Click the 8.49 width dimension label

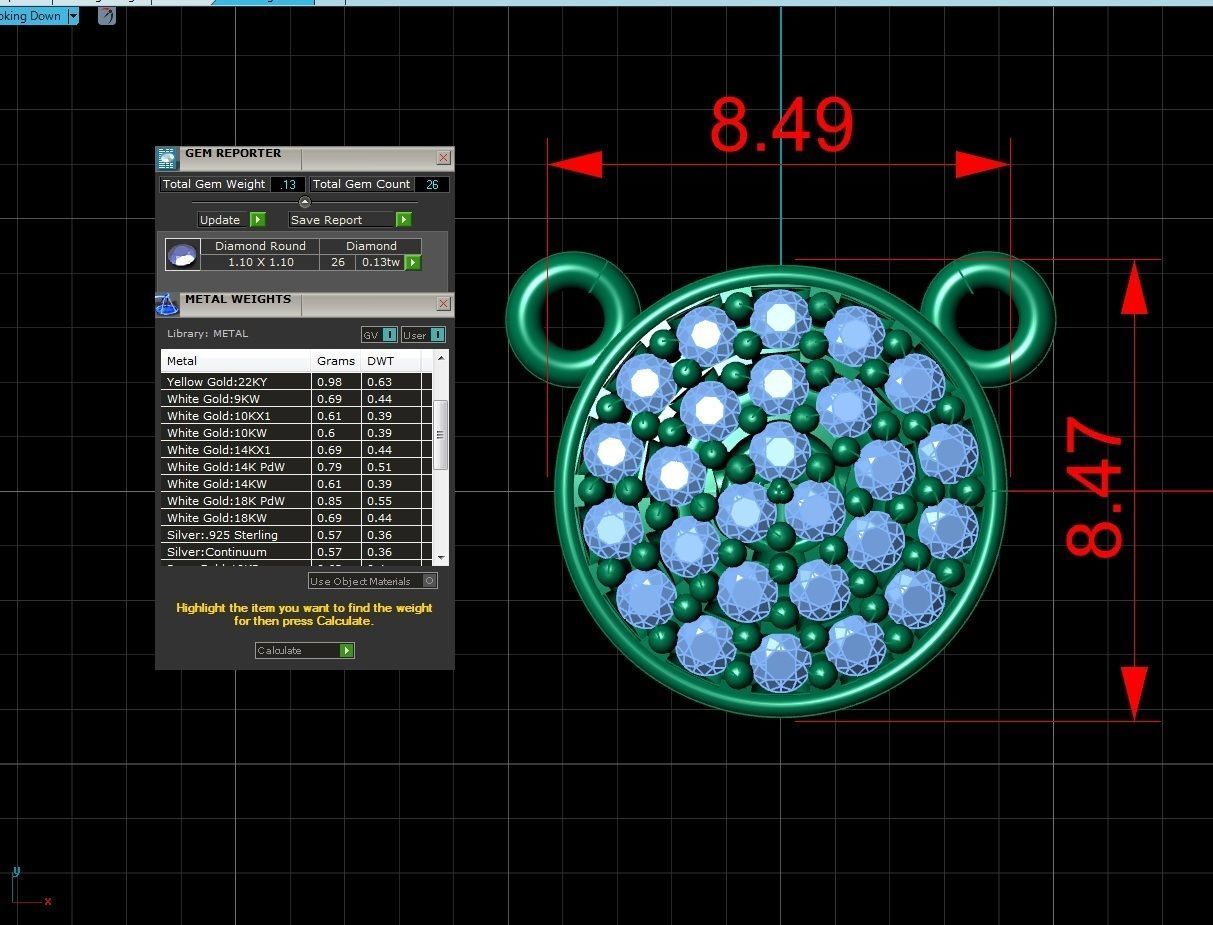point(781,126)
